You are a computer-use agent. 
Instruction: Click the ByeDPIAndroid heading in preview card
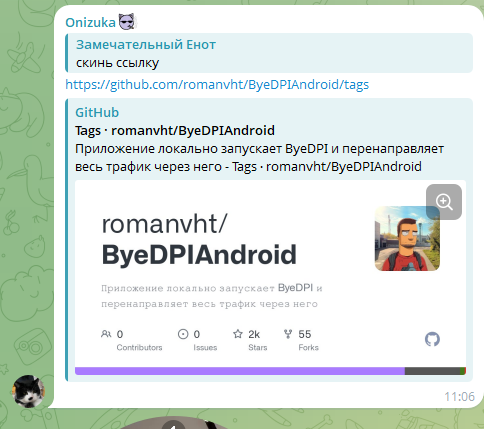[x=199, y=254]
